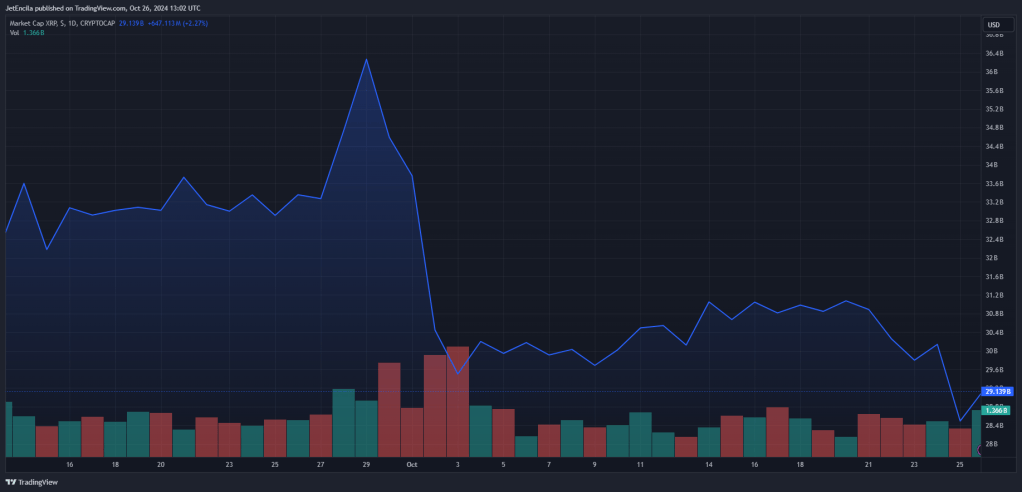Click the tallest red volume bar above date 3
The height and width of the screenshot is (492, 1022).
458,401
